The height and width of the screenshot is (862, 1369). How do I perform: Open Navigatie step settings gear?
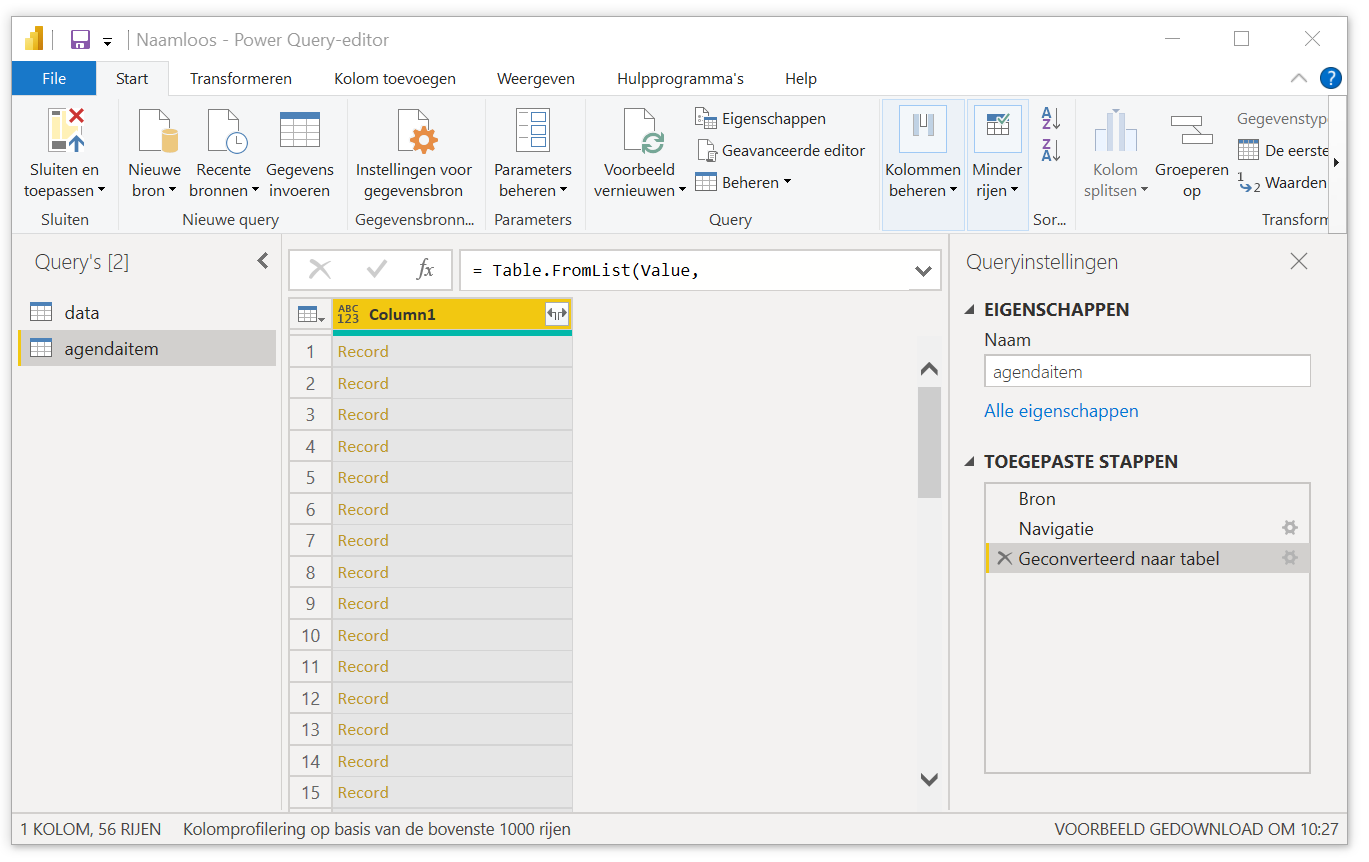(x=1290, y=528)
